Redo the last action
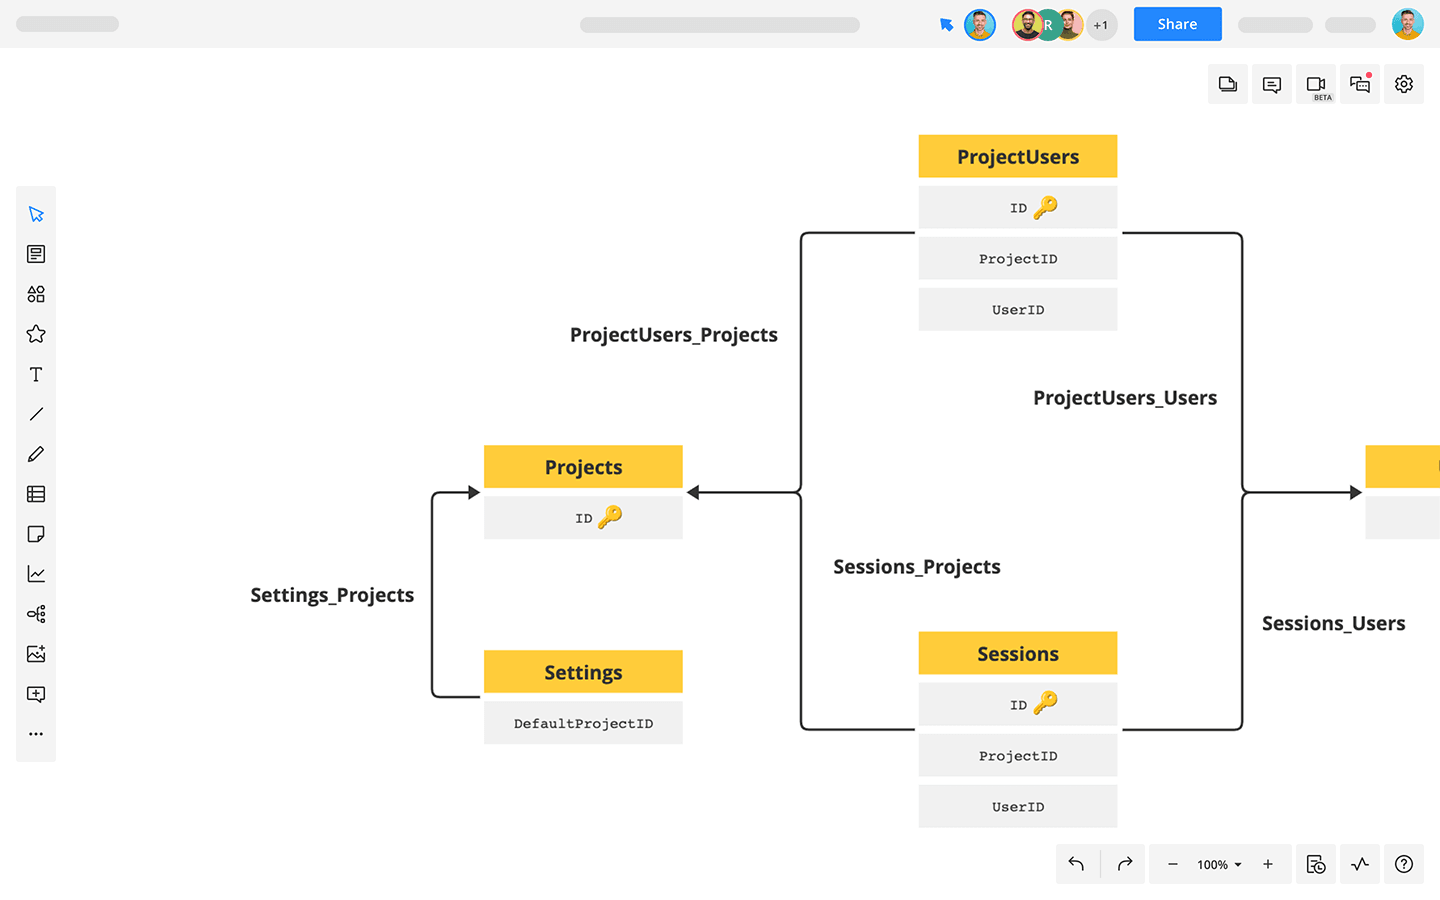1440x900 pixels. pos(1124,864)
